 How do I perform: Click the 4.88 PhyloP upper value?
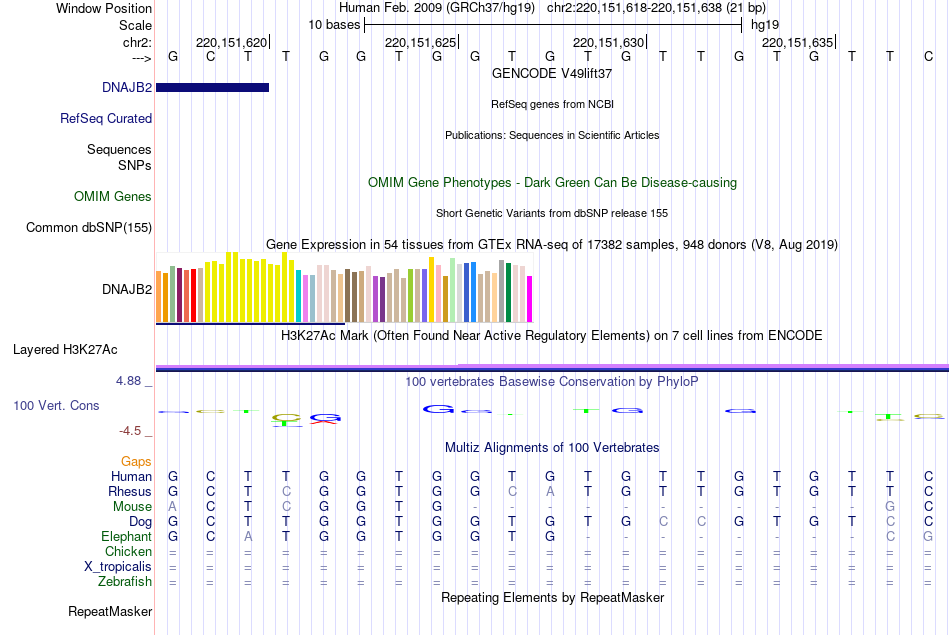pyautogui.click(x=128, y=381)
